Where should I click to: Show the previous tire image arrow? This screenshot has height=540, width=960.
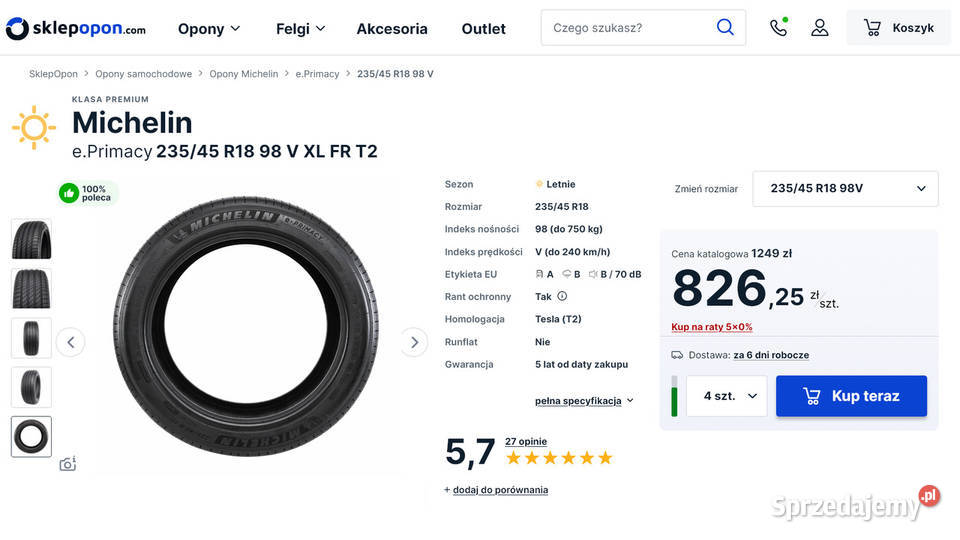click(70, 342)
